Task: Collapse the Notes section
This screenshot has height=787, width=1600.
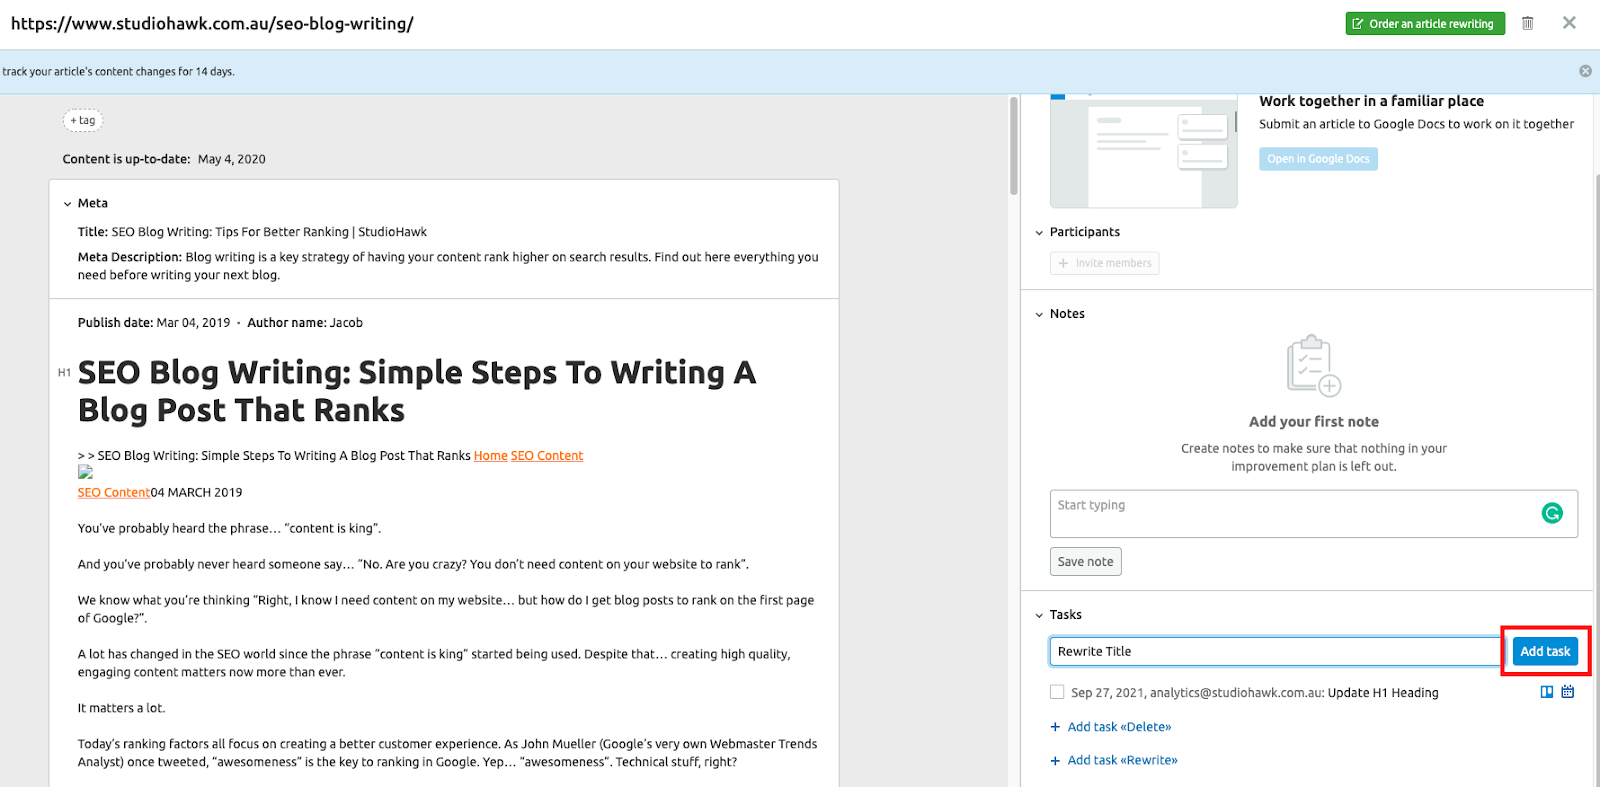Action: point(1039,315)
